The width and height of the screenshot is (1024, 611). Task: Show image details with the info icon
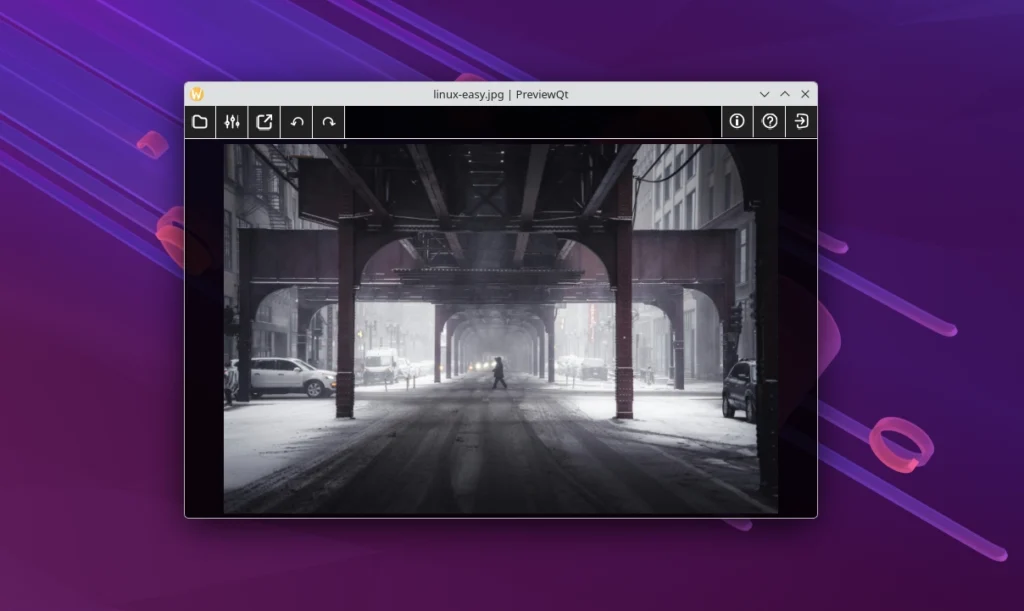point(737,121)
